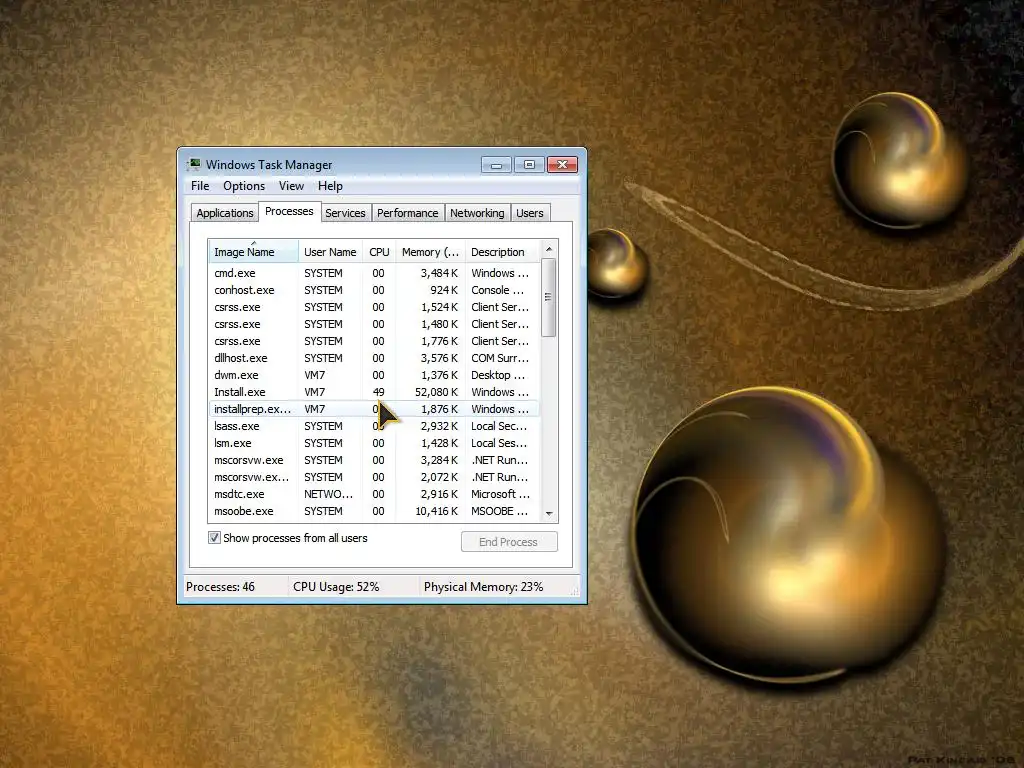Image resolution: width=1024 pixels, height=768 pixels.
Task: Sort by User Name column header
Action: point(330,251)
